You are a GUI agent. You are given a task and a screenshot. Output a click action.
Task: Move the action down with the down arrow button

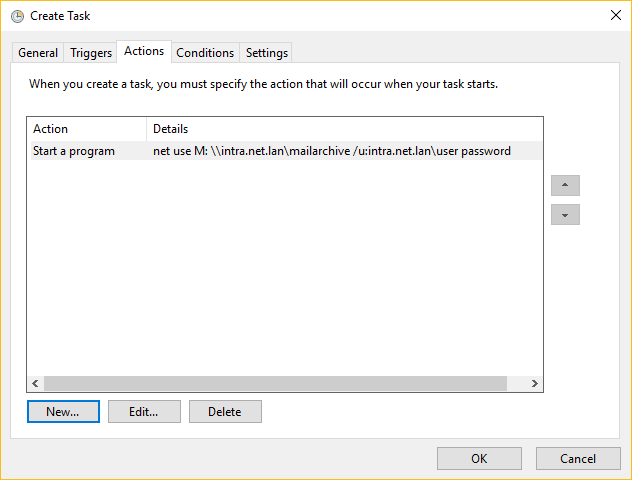(565, 214)
